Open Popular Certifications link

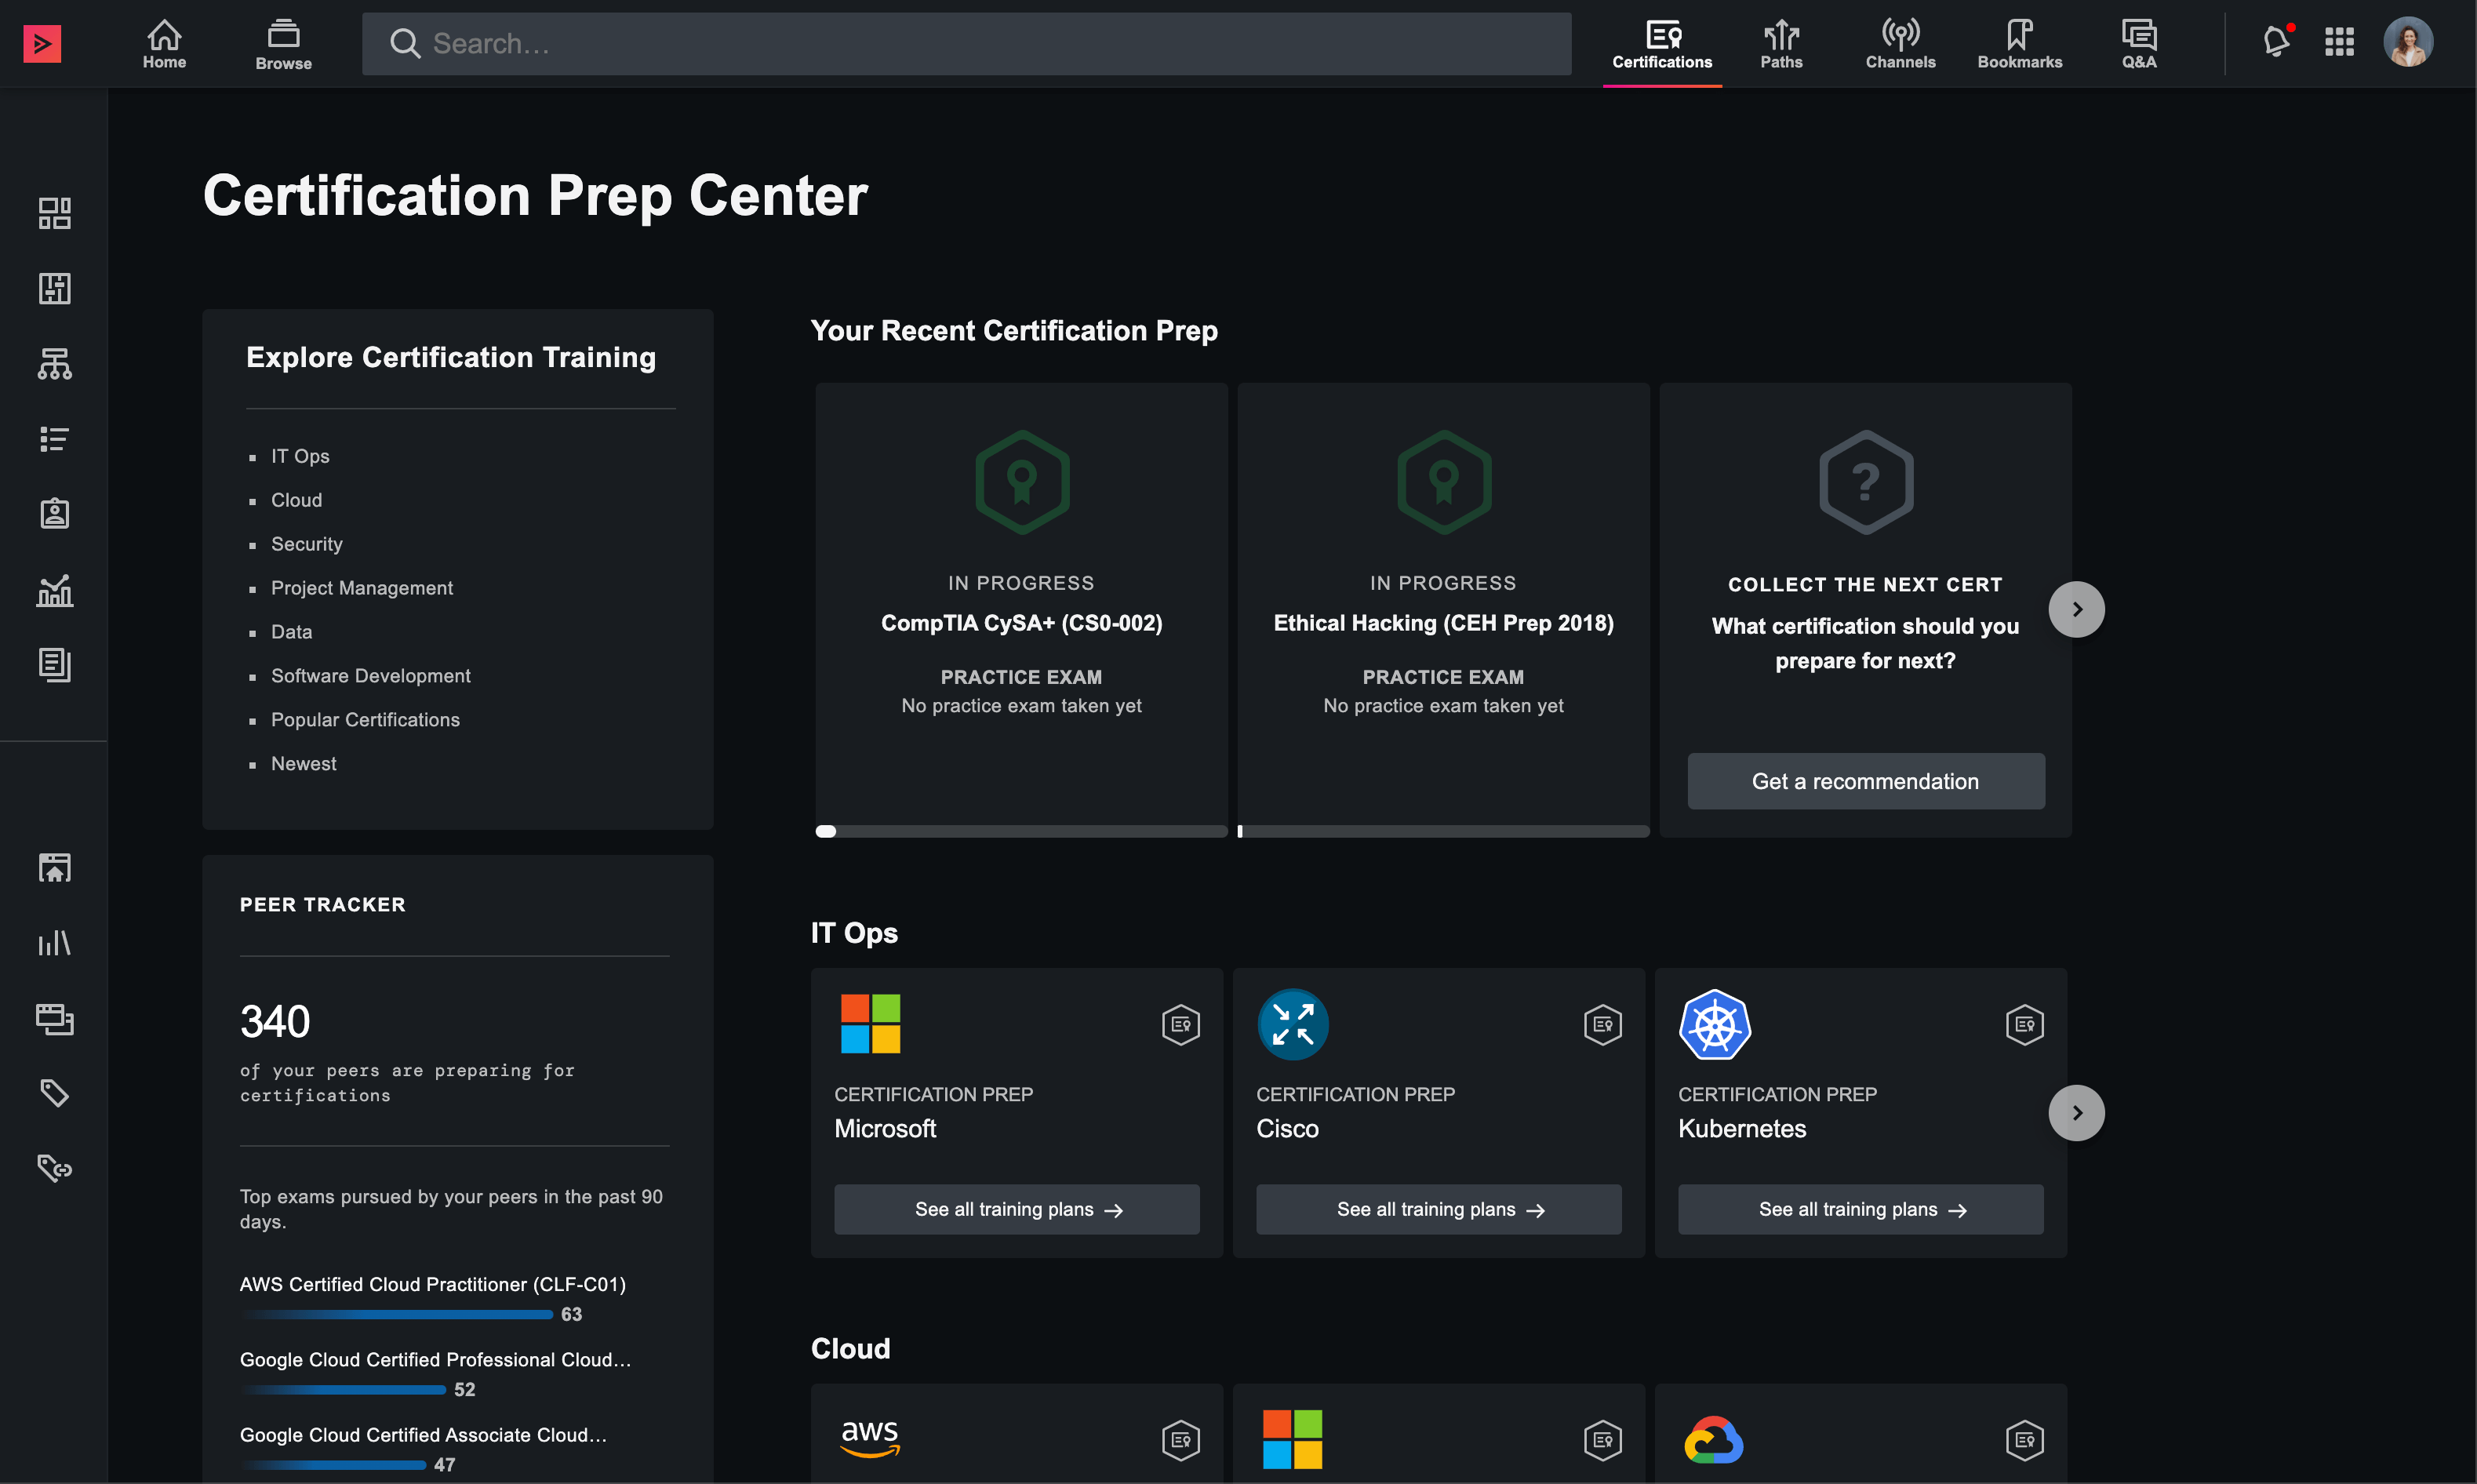pyautogui.click(x=365, y=720)
